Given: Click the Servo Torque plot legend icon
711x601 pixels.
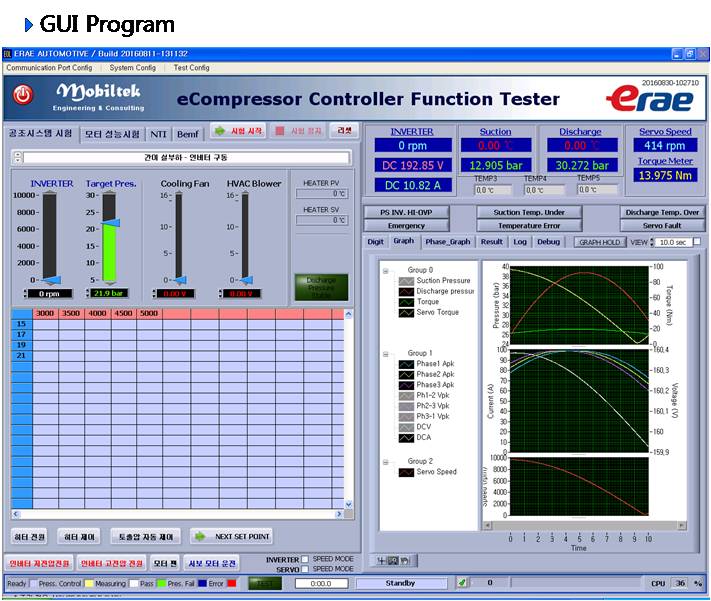Looking at the screenshot, I should click(x=406, y=313).
